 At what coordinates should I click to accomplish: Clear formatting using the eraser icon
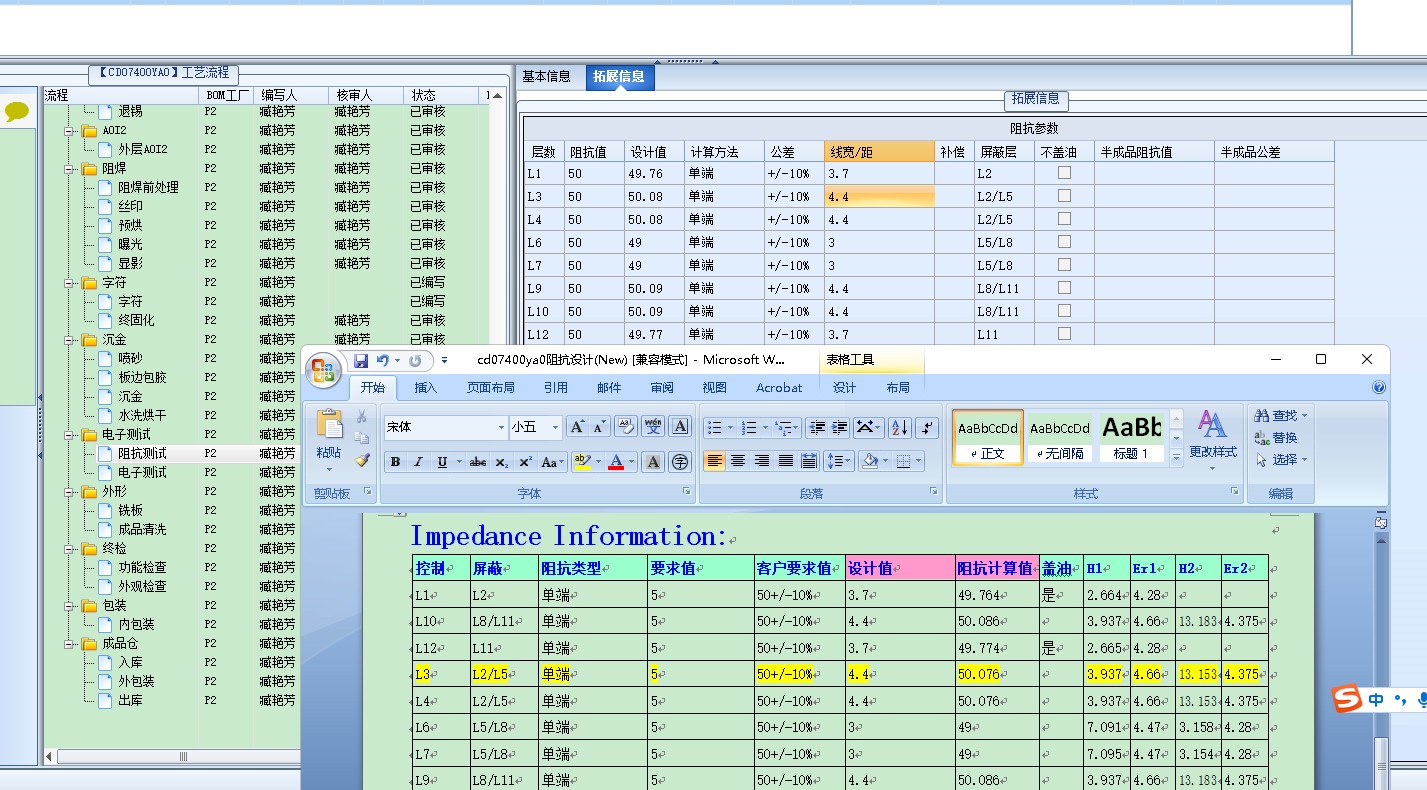point(626,427)
